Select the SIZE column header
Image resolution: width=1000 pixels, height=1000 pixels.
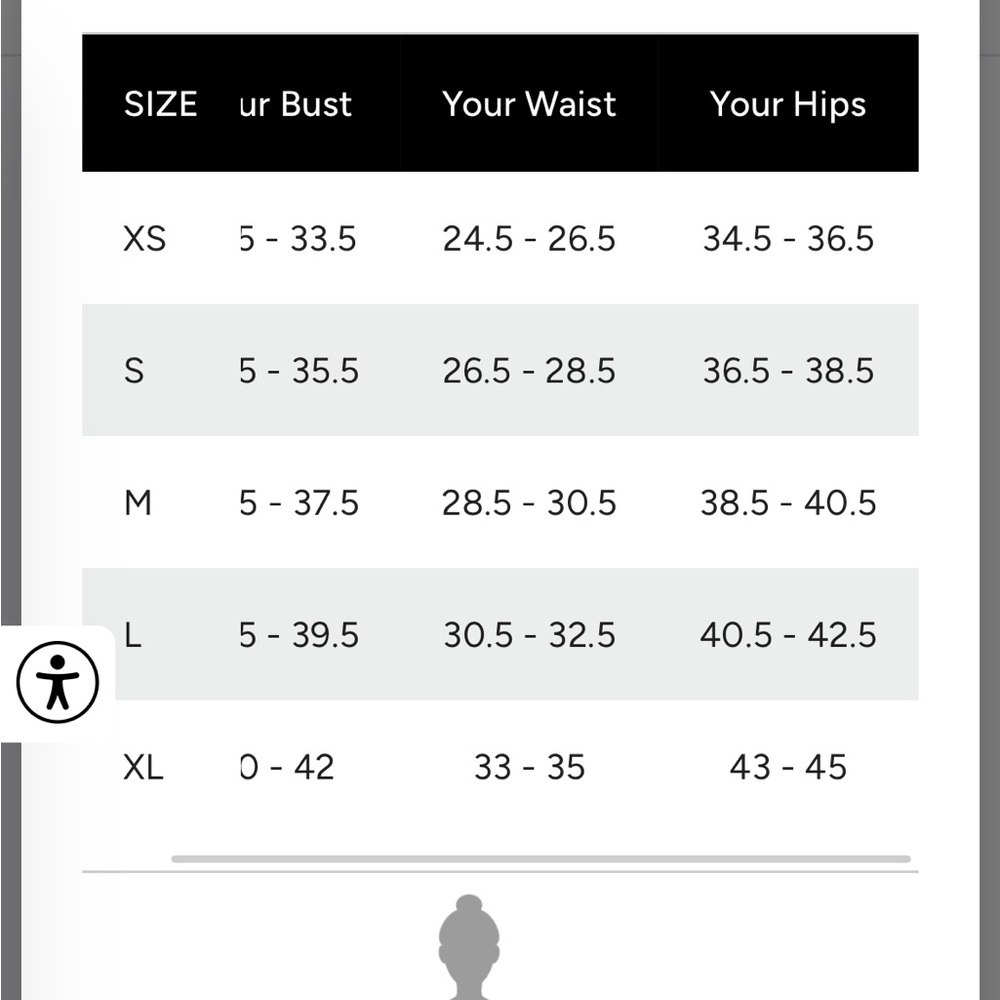click(x=160, y=104)
